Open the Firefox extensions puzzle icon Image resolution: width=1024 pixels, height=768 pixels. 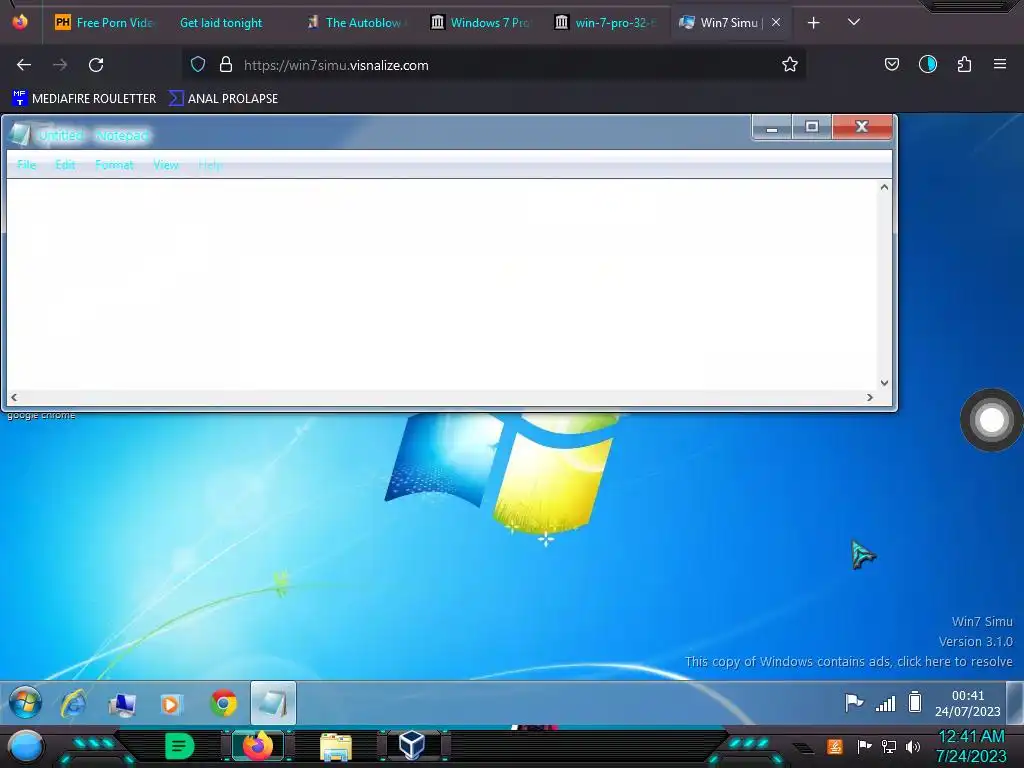click(964, 65)
